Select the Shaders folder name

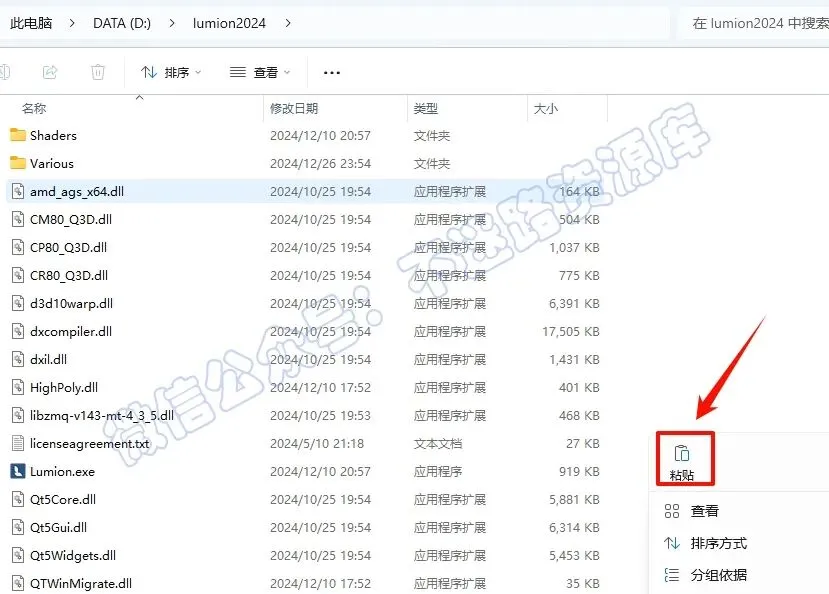[x=53, y=135]
